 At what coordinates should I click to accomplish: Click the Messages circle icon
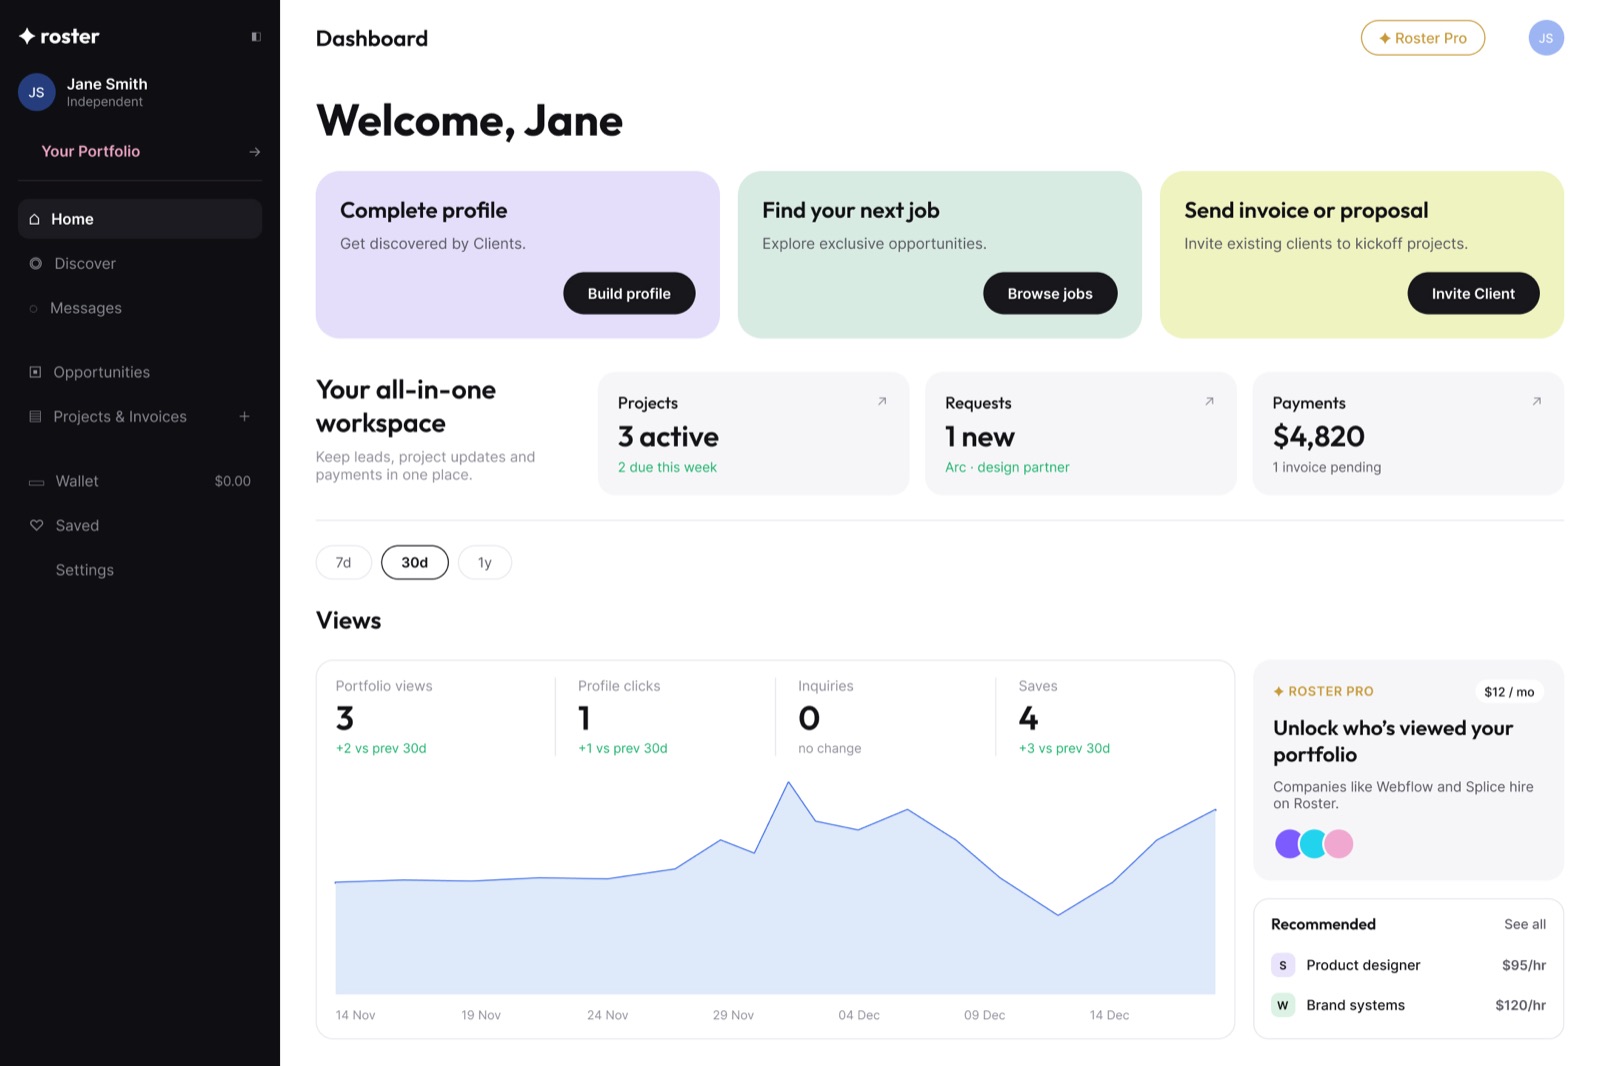[x=33, y=308]
